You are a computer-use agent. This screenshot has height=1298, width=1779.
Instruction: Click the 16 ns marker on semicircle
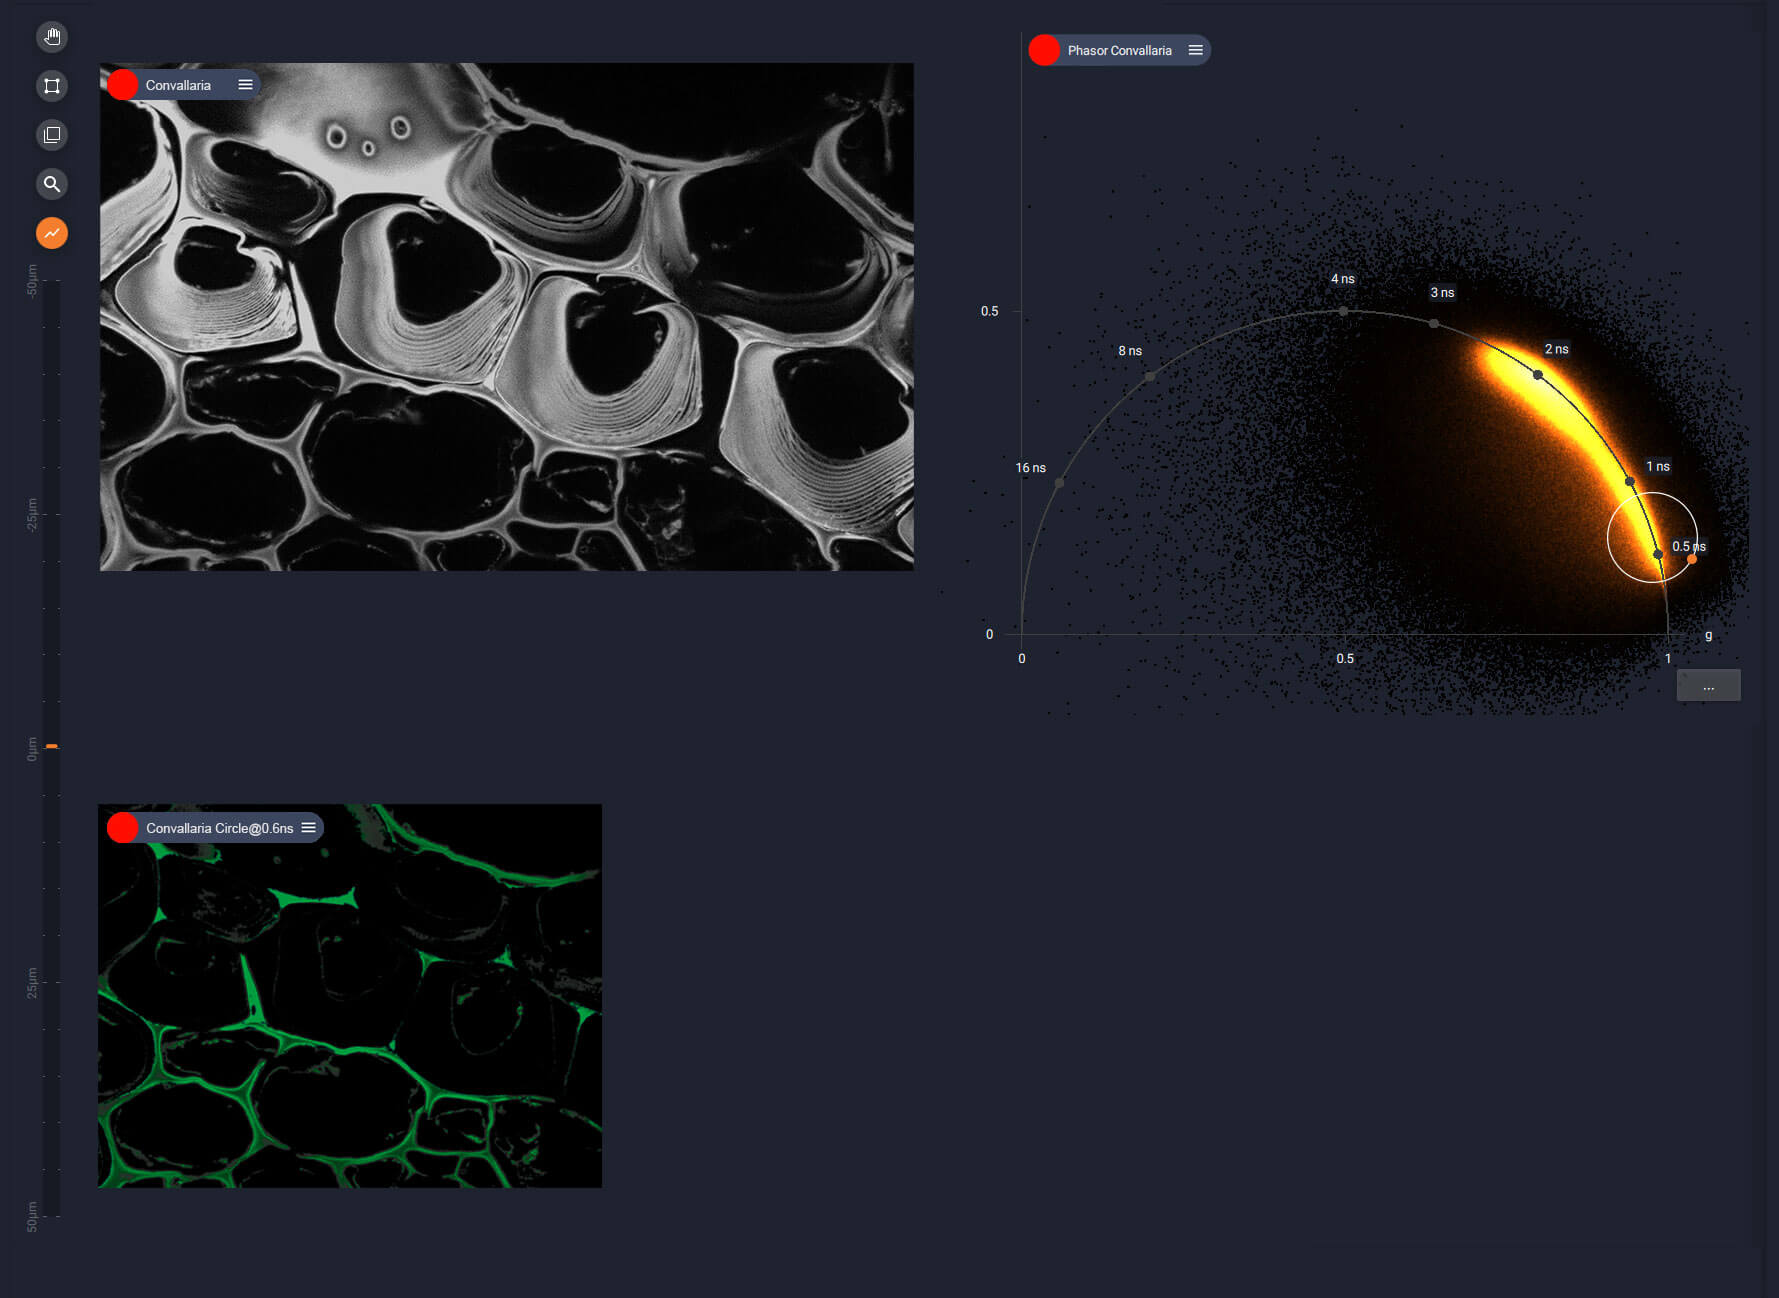1059,483
